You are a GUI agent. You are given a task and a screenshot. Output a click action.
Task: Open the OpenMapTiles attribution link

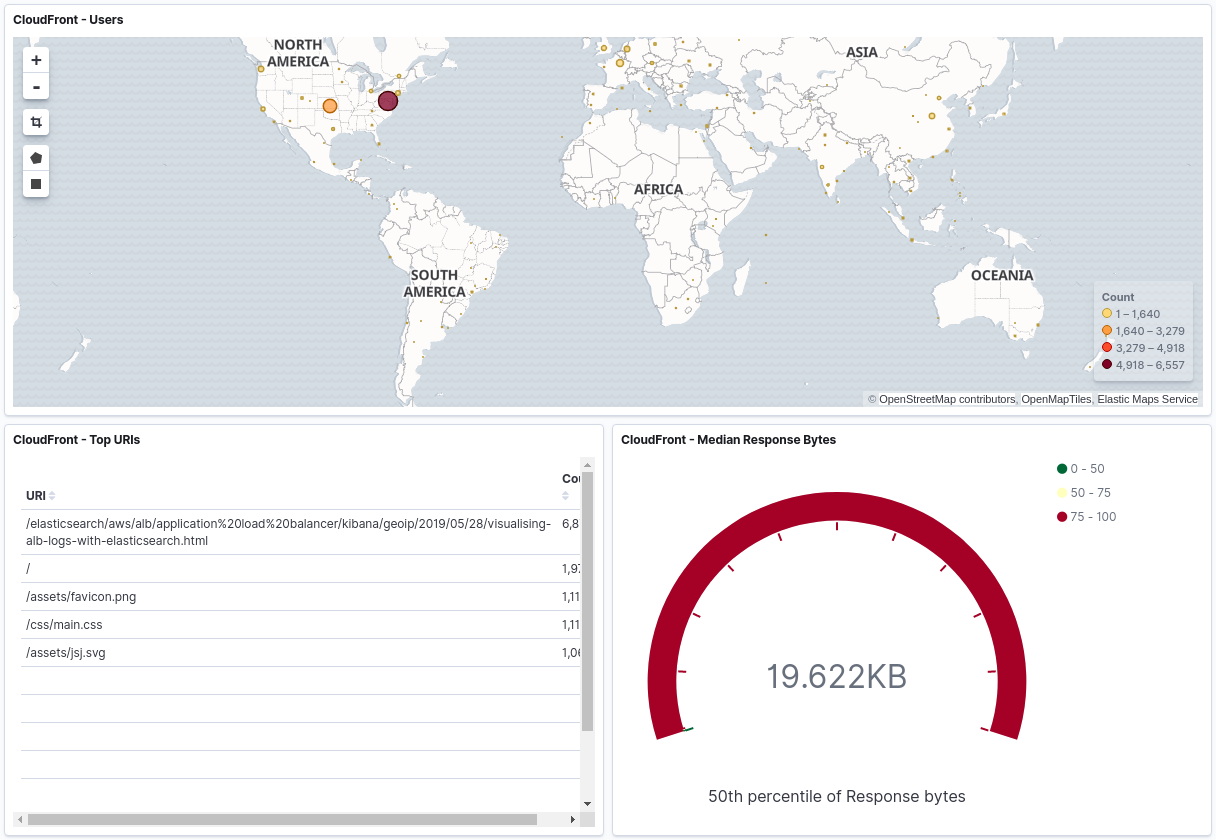click(x=1056, y=399)
